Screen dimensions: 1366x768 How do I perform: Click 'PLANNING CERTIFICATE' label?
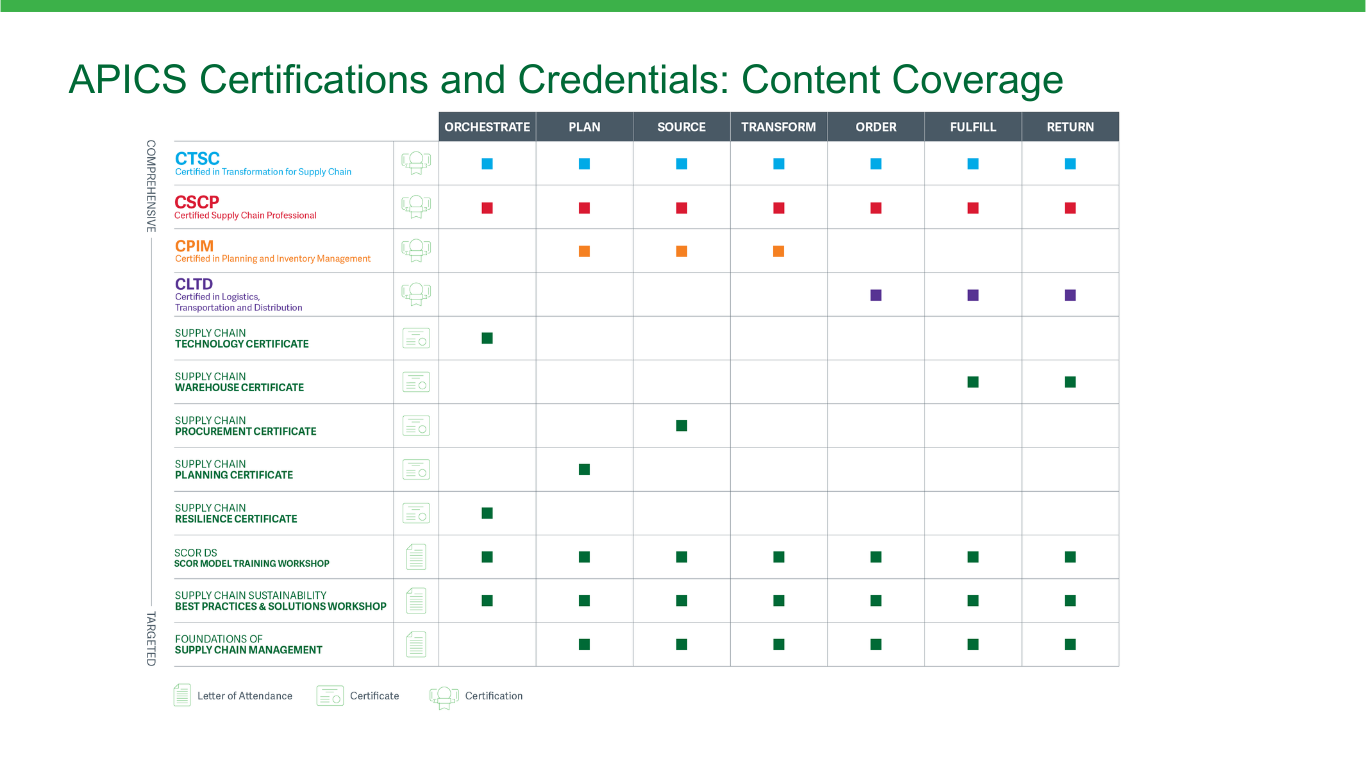(x=234, y=475)
